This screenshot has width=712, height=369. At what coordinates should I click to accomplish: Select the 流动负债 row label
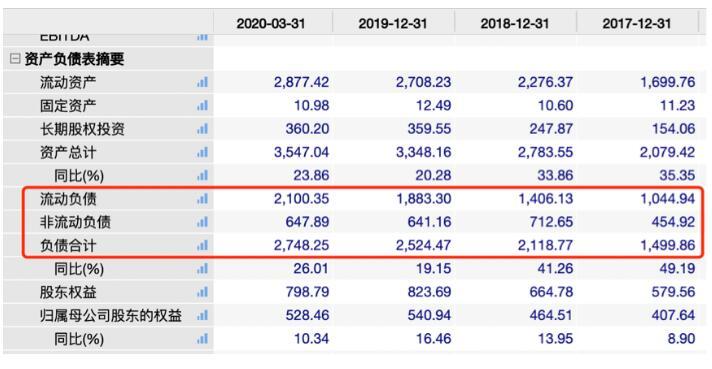[68, 199]
